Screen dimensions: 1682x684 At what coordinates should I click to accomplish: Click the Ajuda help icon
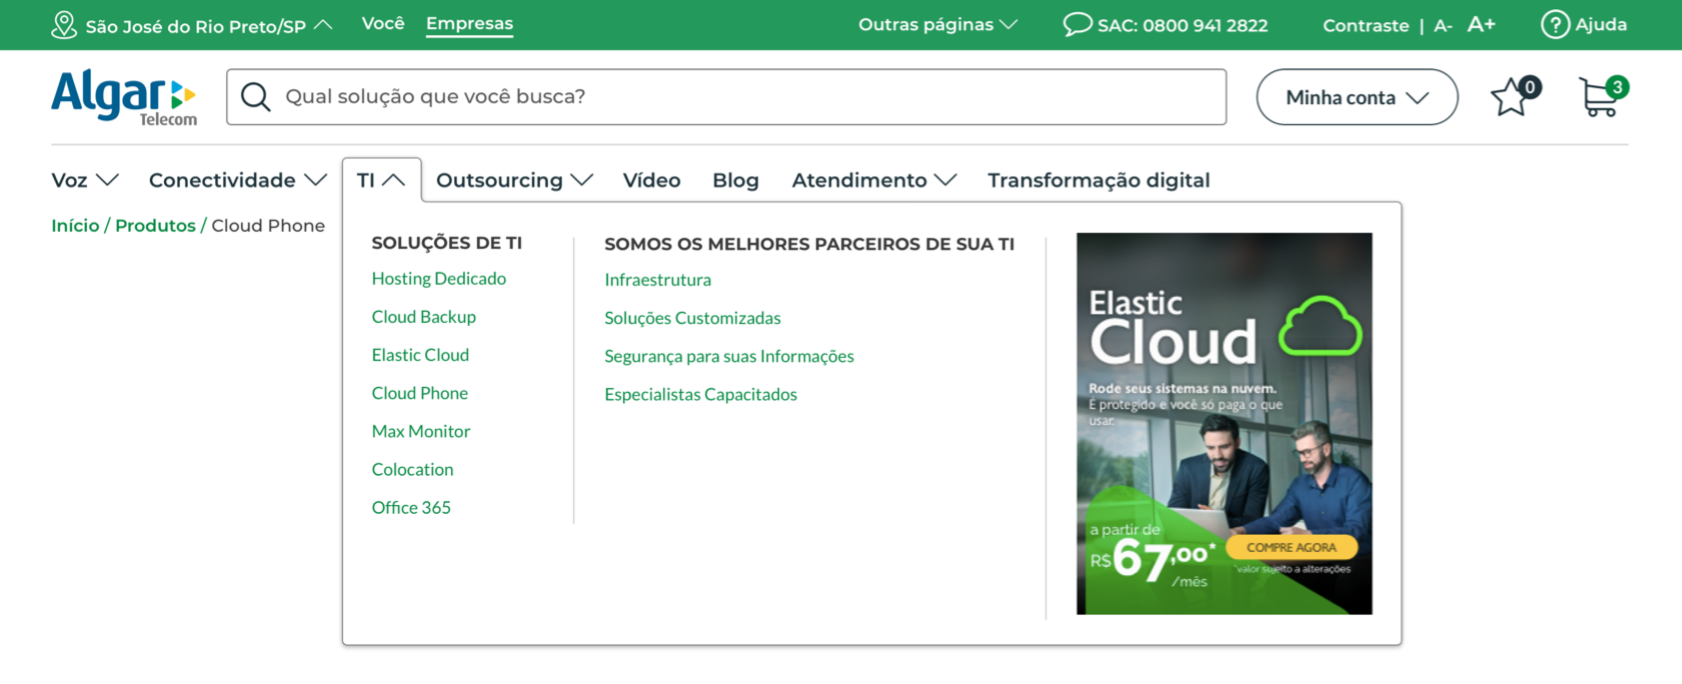pyautogui.click(x=1554, y=24)
